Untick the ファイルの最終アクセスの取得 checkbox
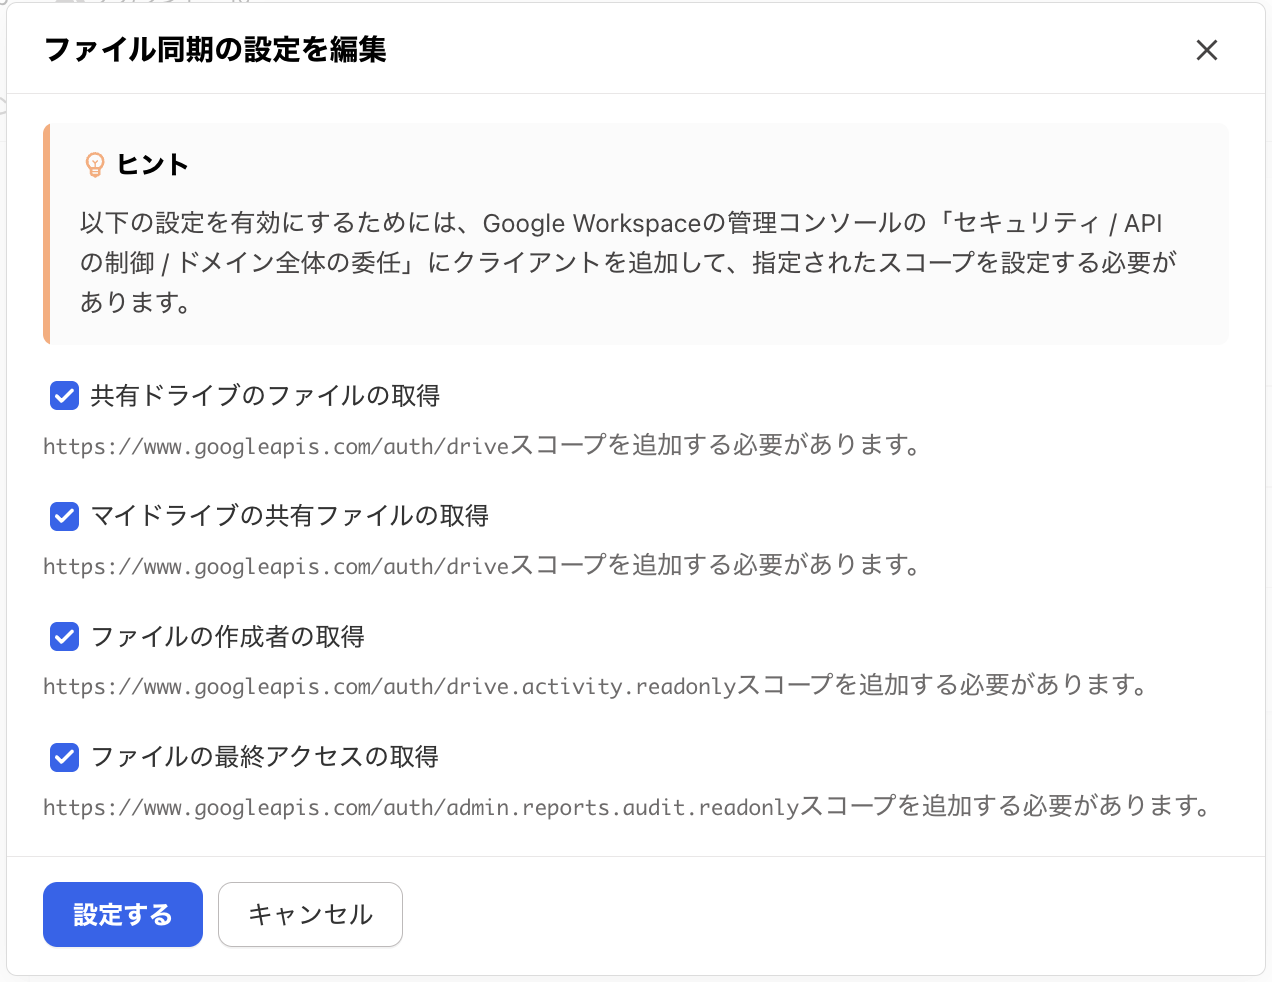 tap(65, 757)
